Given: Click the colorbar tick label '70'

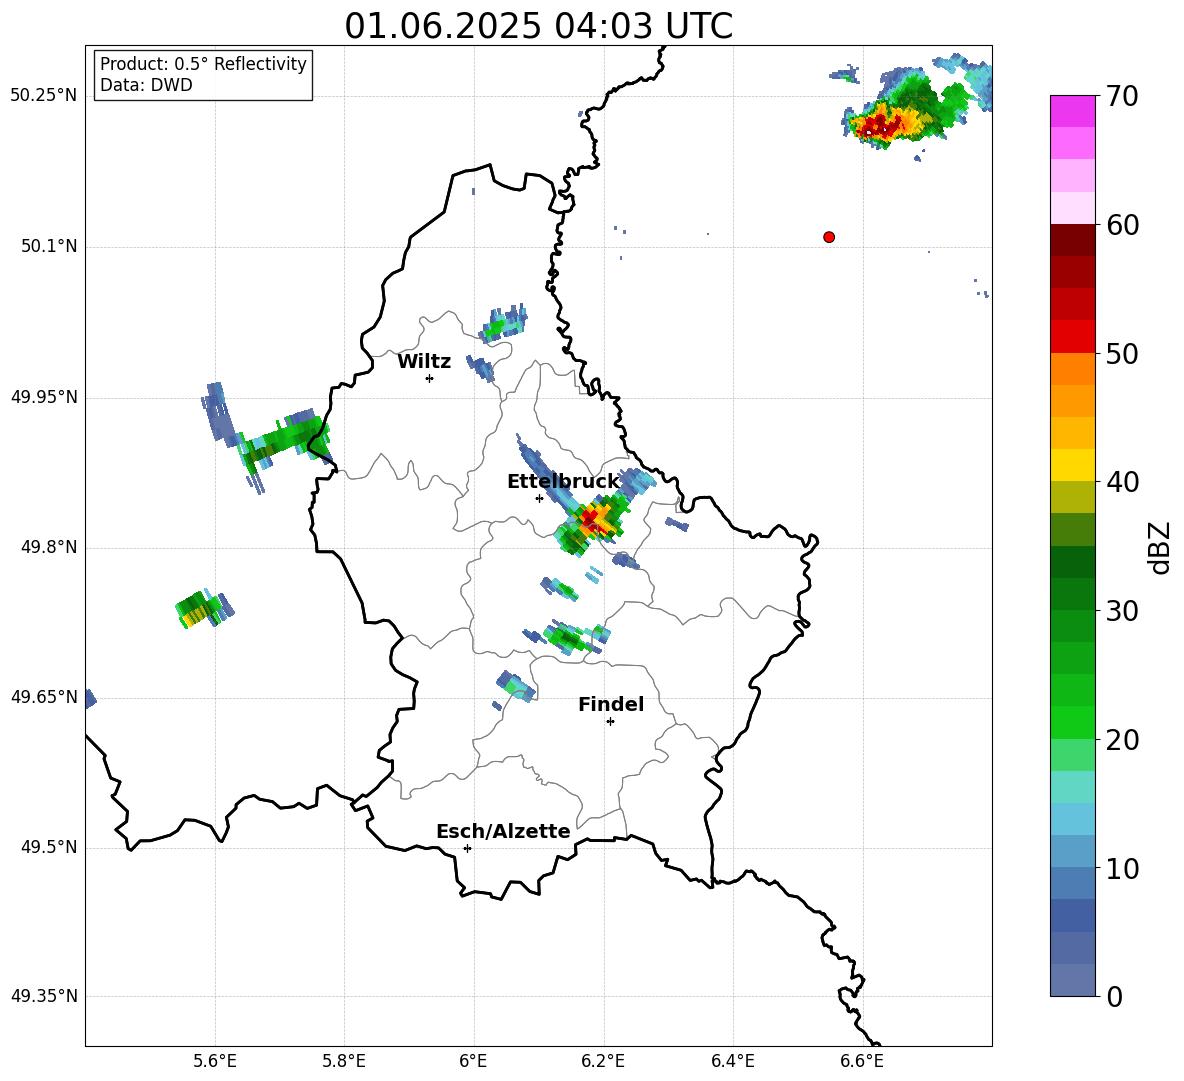Looking at the screenshot, I should tap(1121, 96).
